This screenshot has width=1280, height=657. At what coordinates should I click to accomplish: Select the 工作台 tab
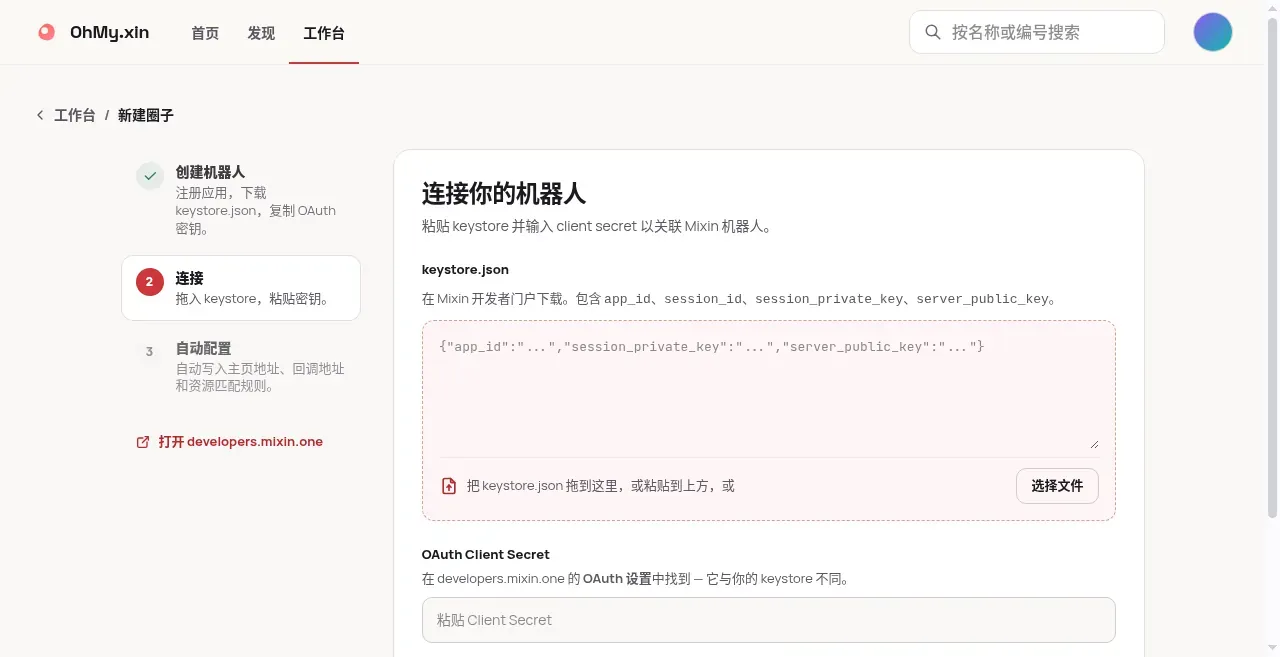click(324, 33)
